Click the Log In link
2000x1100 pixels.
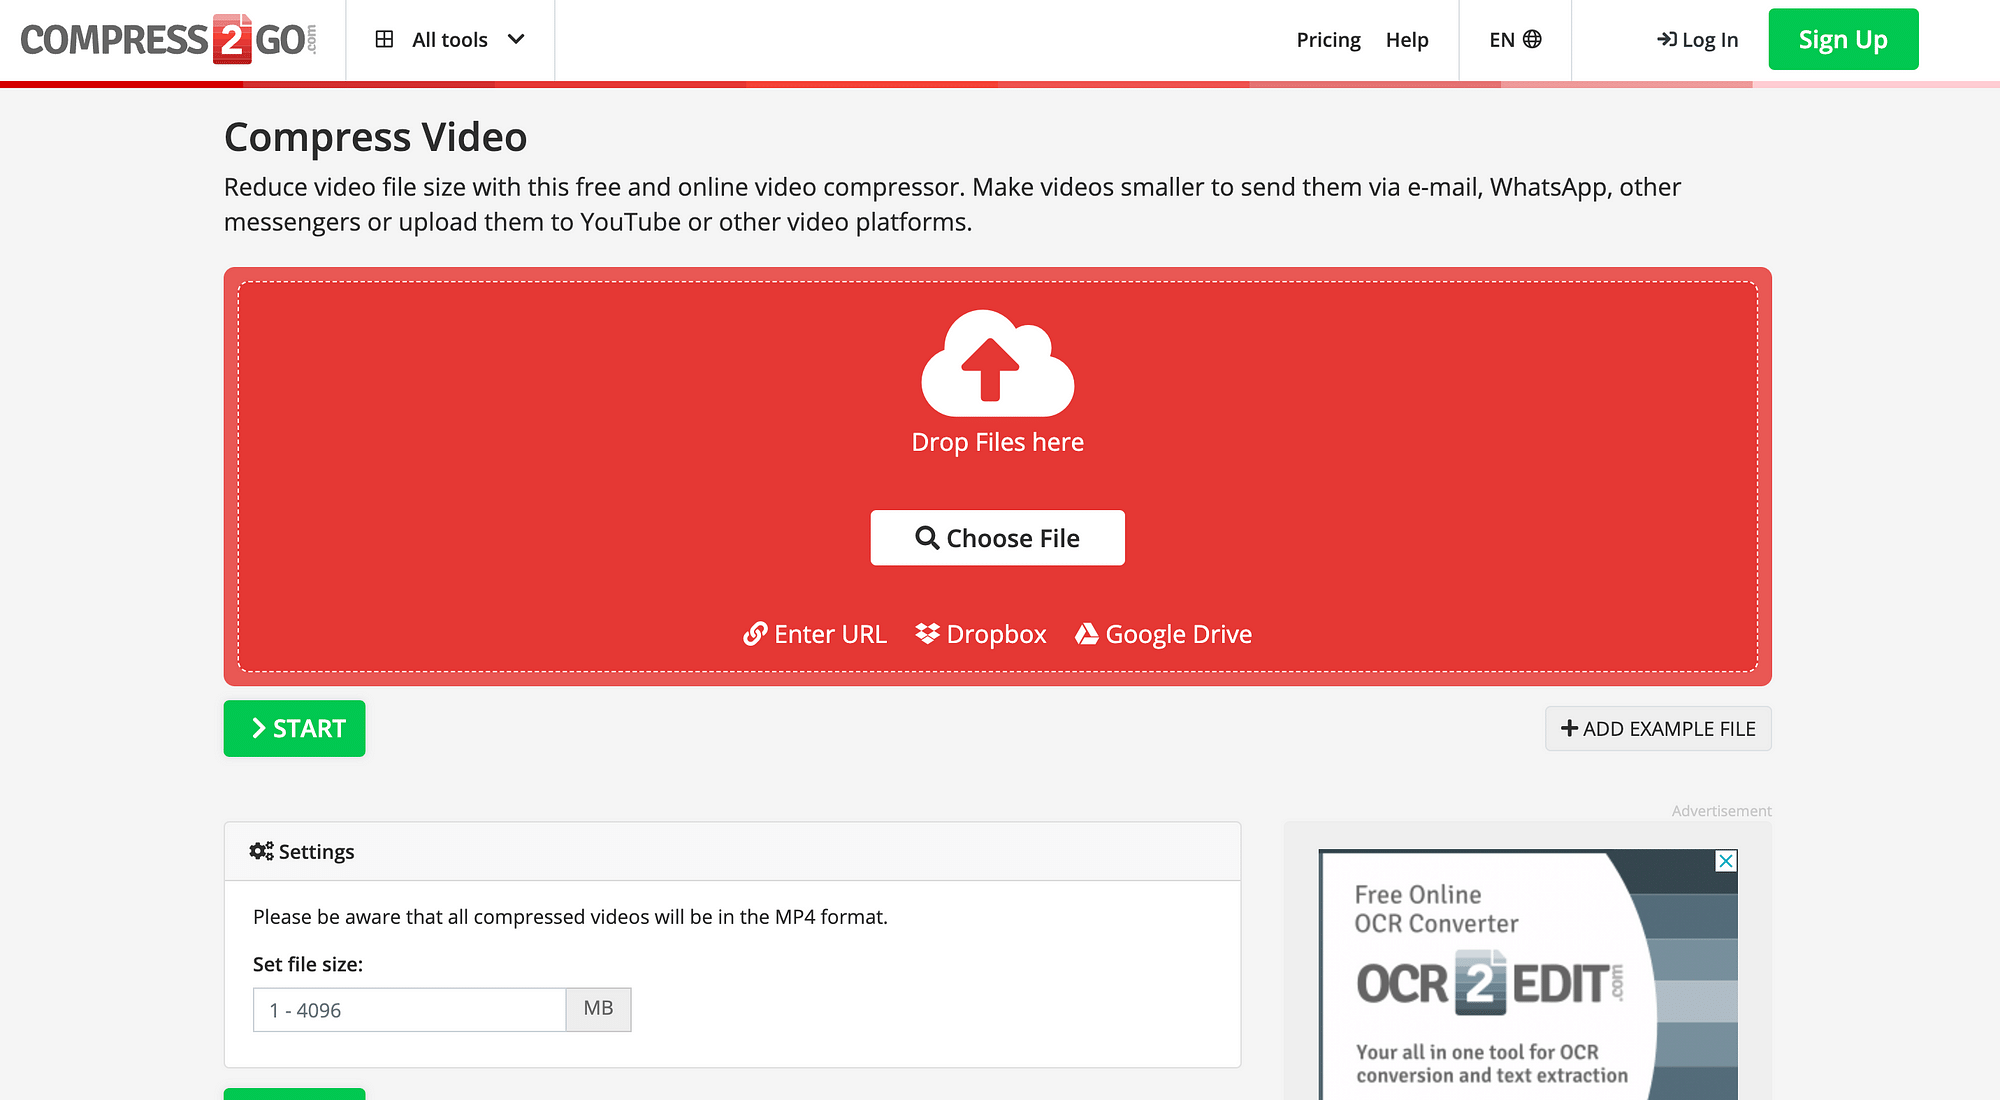pos(1697,39)
